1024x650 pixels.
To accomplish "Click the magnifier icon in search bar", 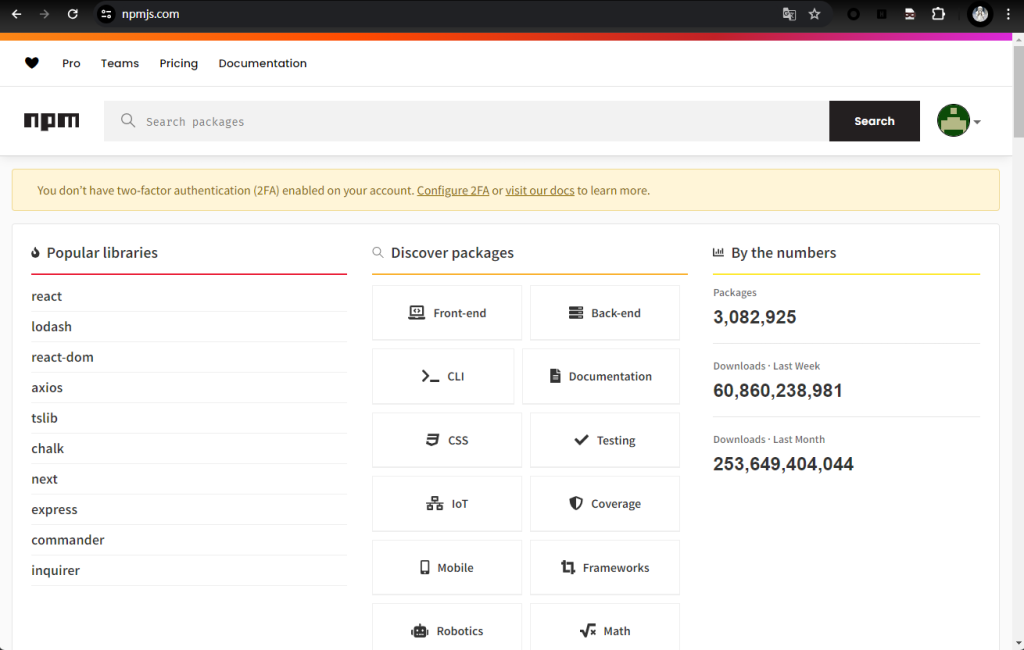I will click(x=128, y=121).
